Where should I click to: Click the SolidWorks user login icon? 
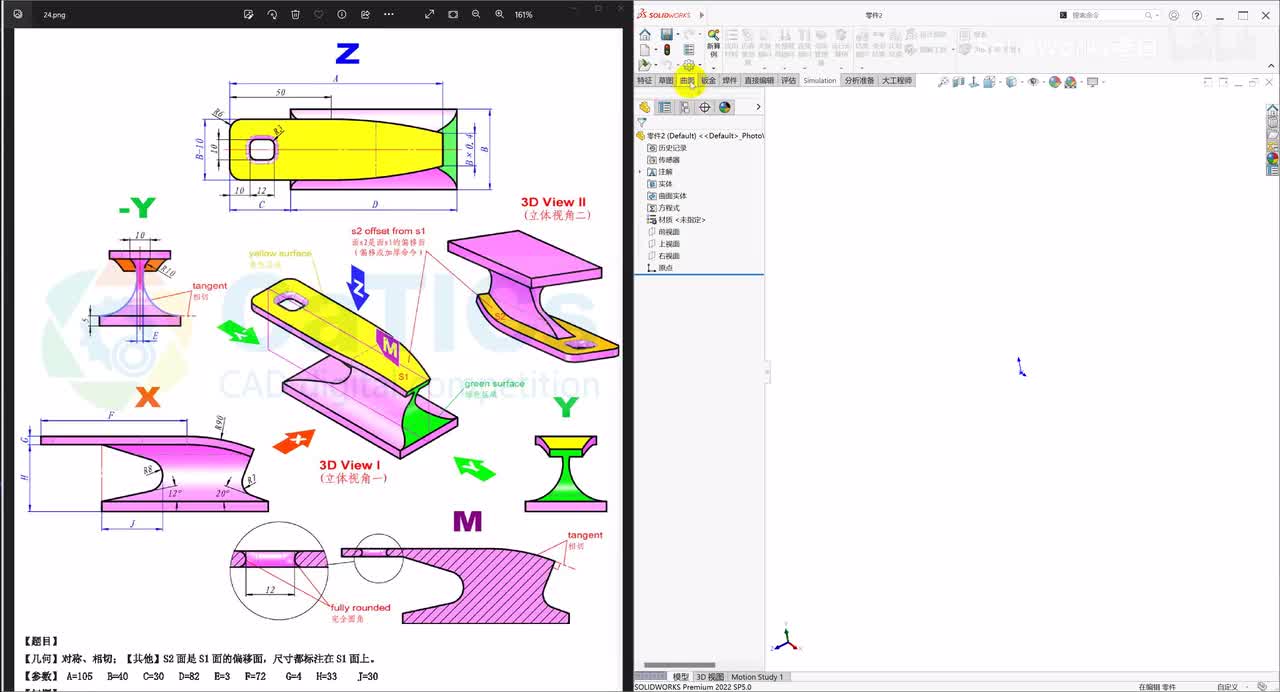1174,15
